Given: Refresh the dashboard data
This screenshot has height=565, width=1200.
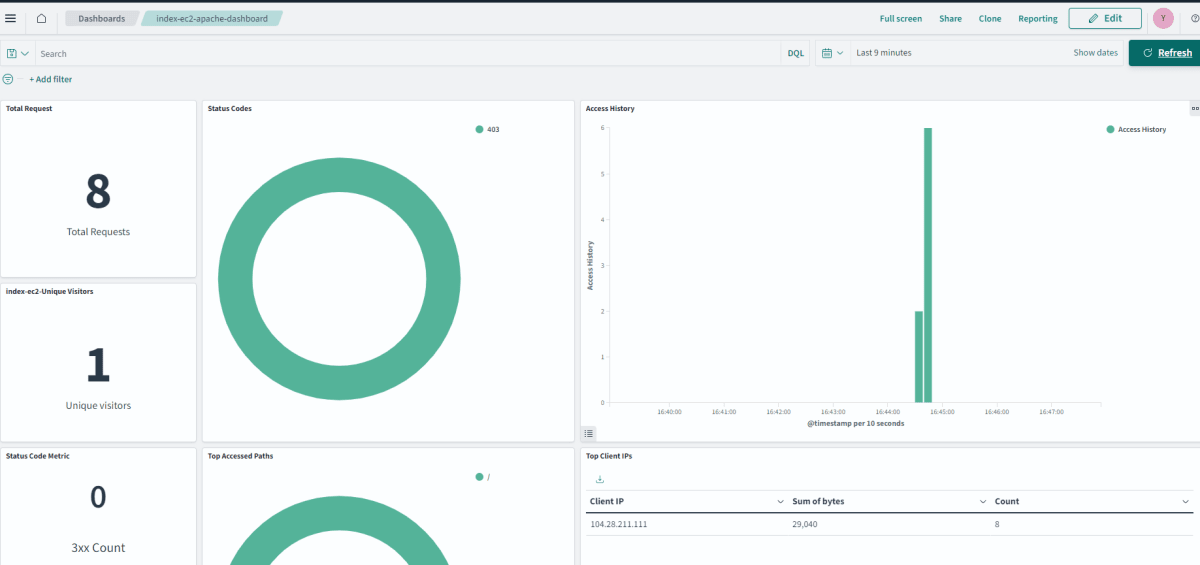Looking at the screenshot, I should pyautogui.click(x=1164, y=53).
